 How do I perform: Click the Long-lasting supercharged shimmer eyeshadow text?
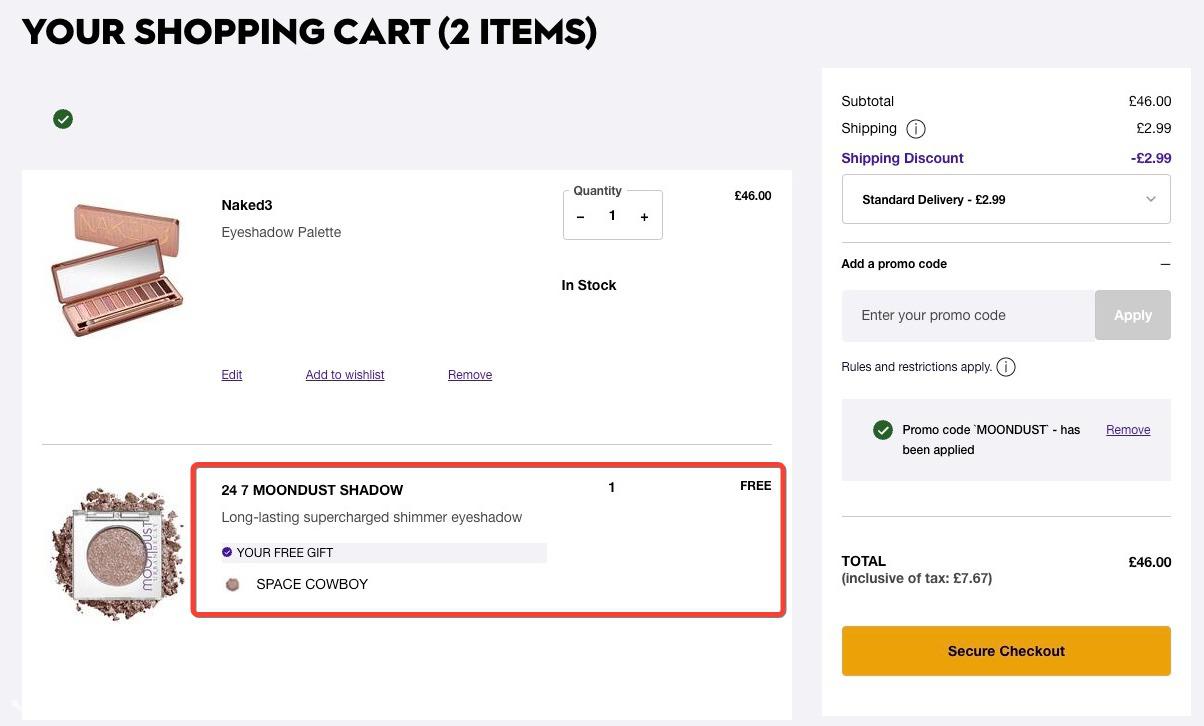tap(372, 517)
